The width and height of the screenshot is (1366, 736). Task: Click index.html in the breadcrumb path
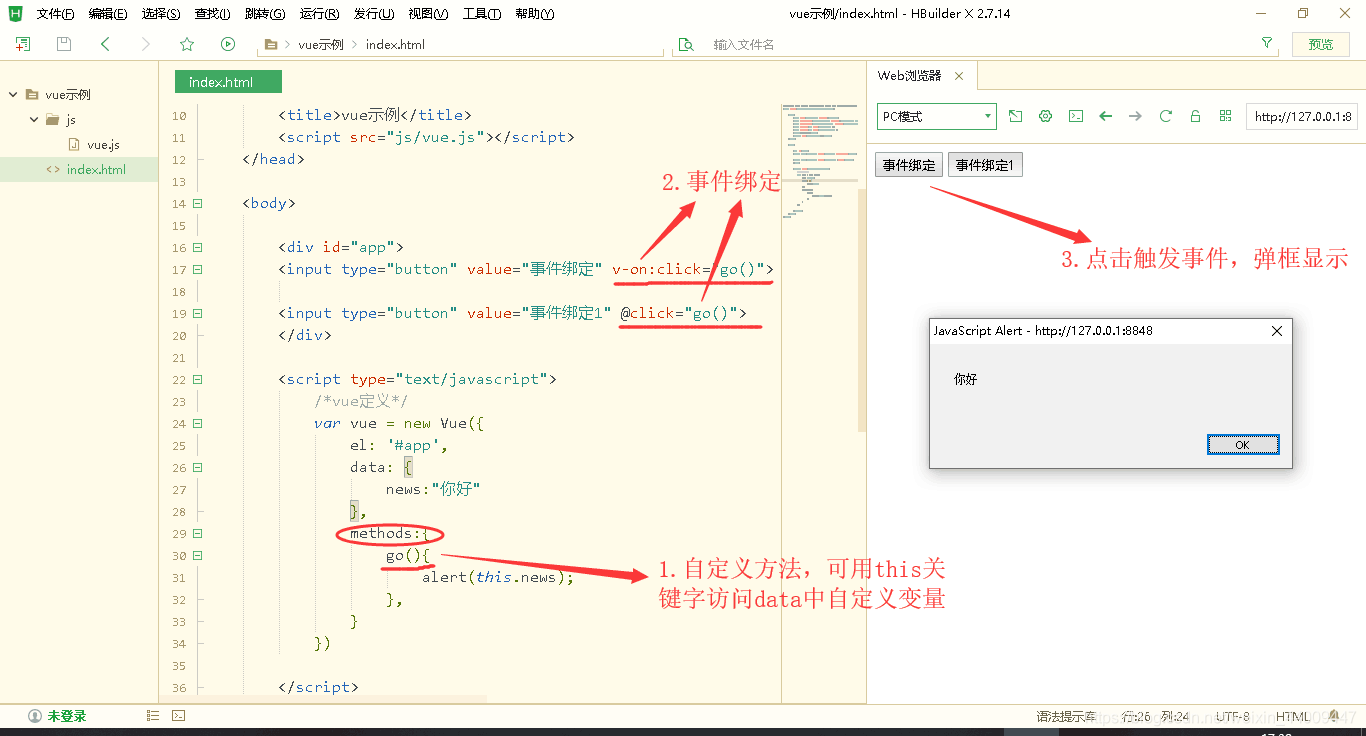(395, 45)
